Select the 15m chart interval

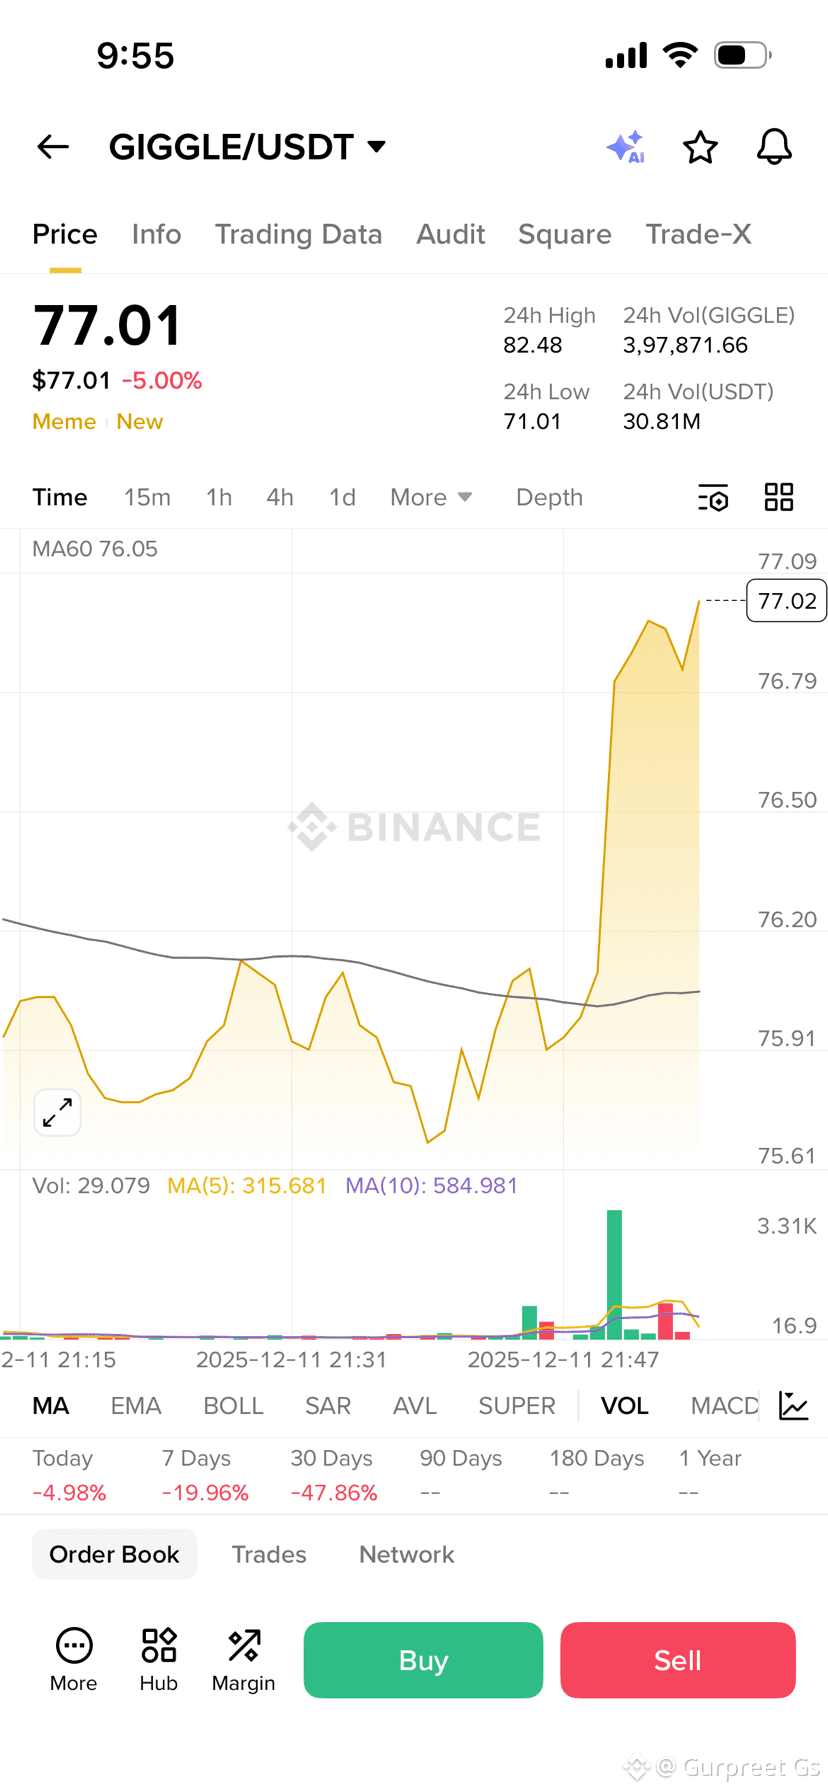click(147, 497)
